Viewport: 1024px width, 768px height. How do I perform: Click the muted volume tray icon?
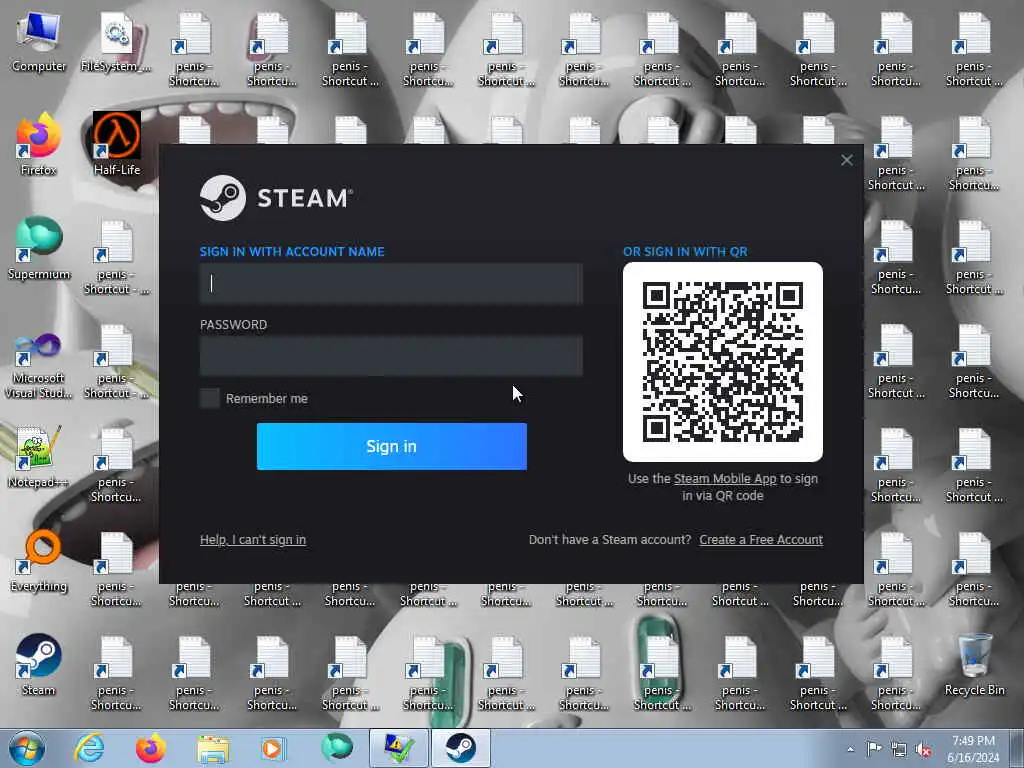click(923, 750)
